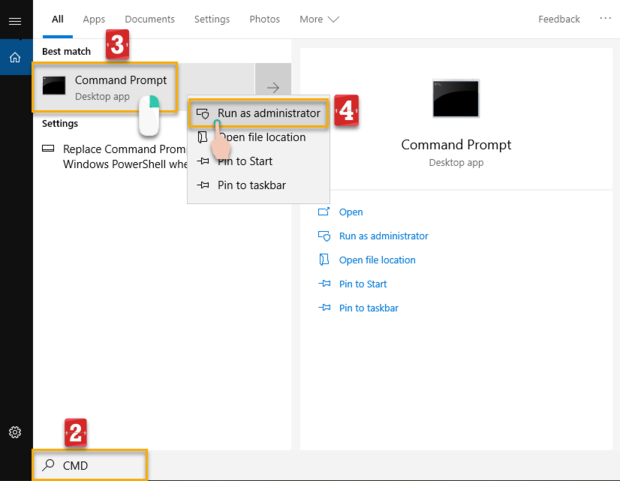Switch to the Apps tab
The width and height of the screenshot is (620, 481).
(94, 19)
